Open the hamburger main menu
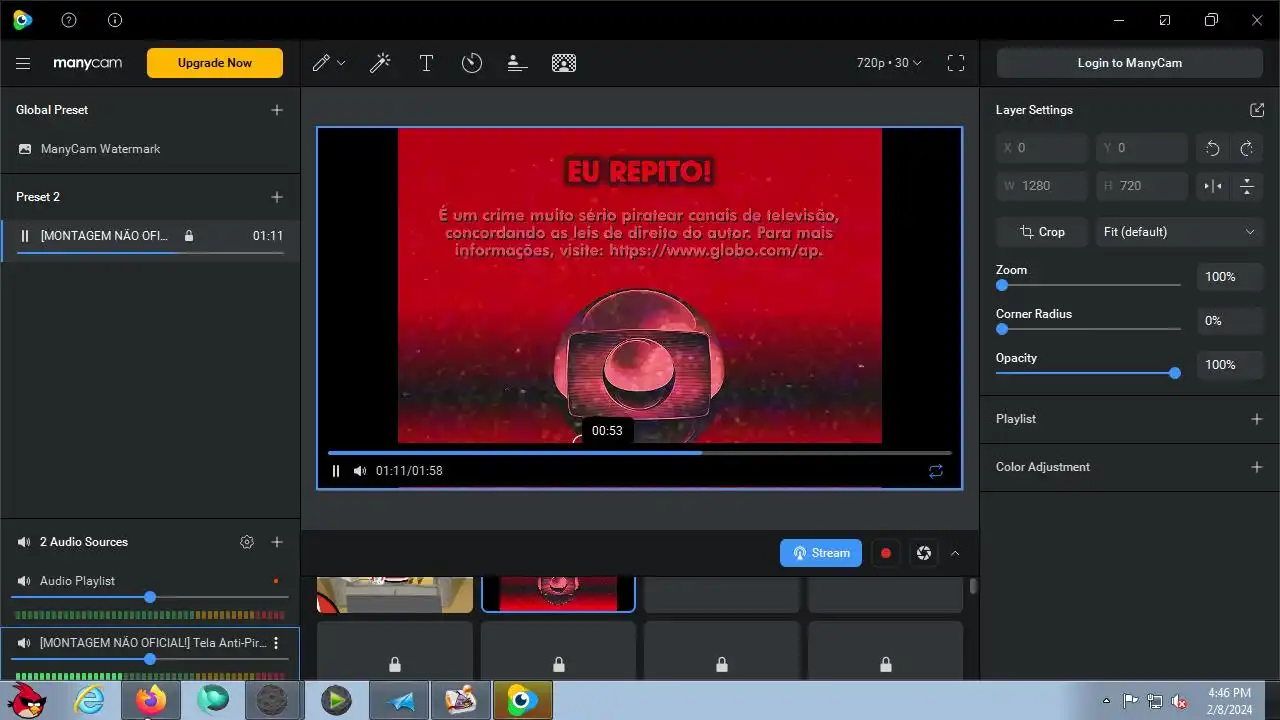 23,63
